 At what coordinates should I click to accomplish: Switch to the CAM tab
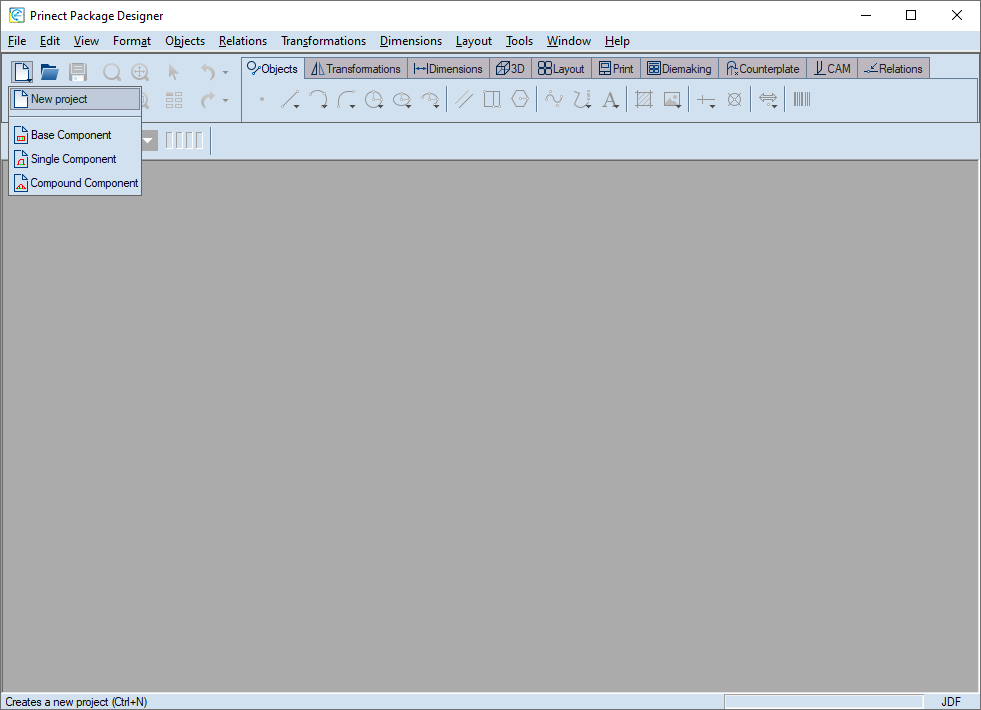tap(832, 69)
